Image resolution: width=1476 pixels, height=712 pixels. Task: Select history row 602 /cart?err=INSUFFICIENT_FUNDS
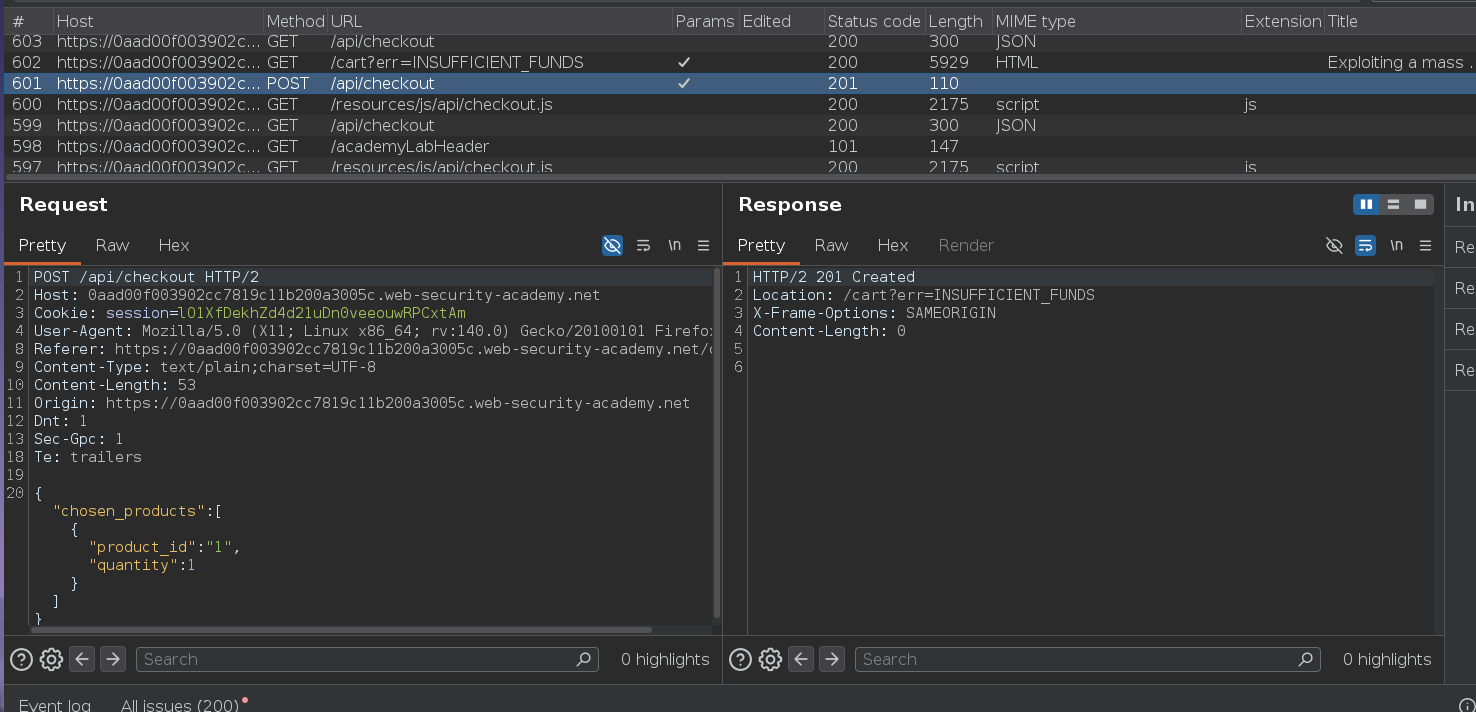(x=738, y=62)
